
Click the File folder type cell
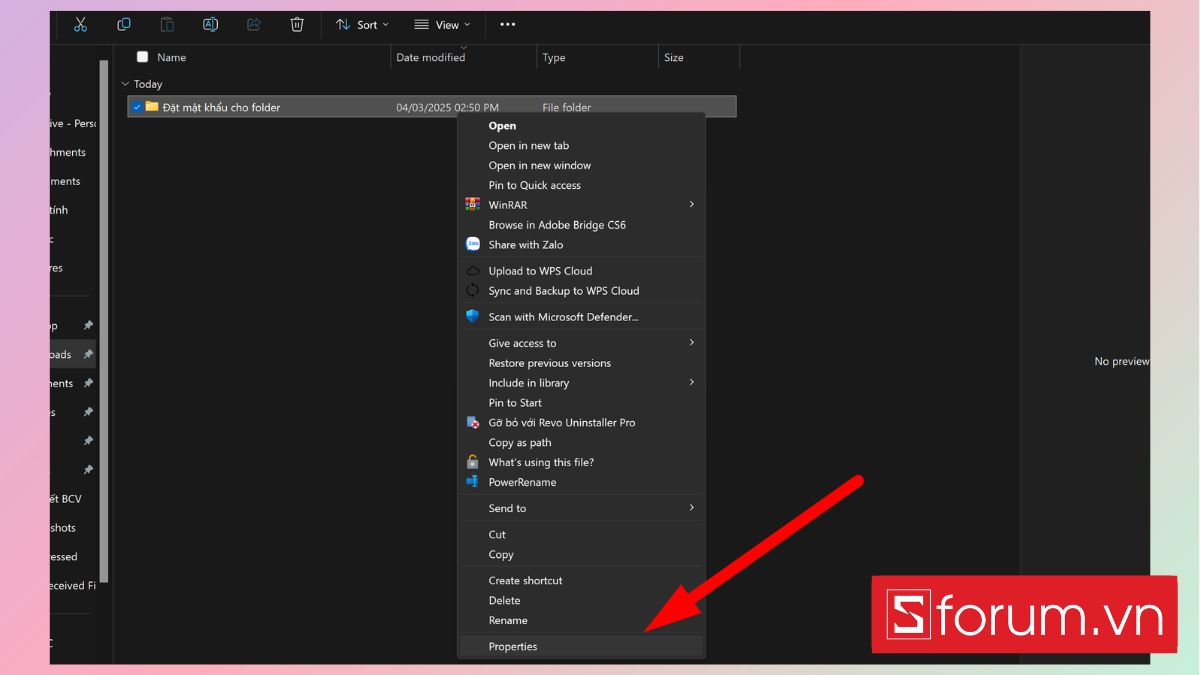(x=567, y=107)
